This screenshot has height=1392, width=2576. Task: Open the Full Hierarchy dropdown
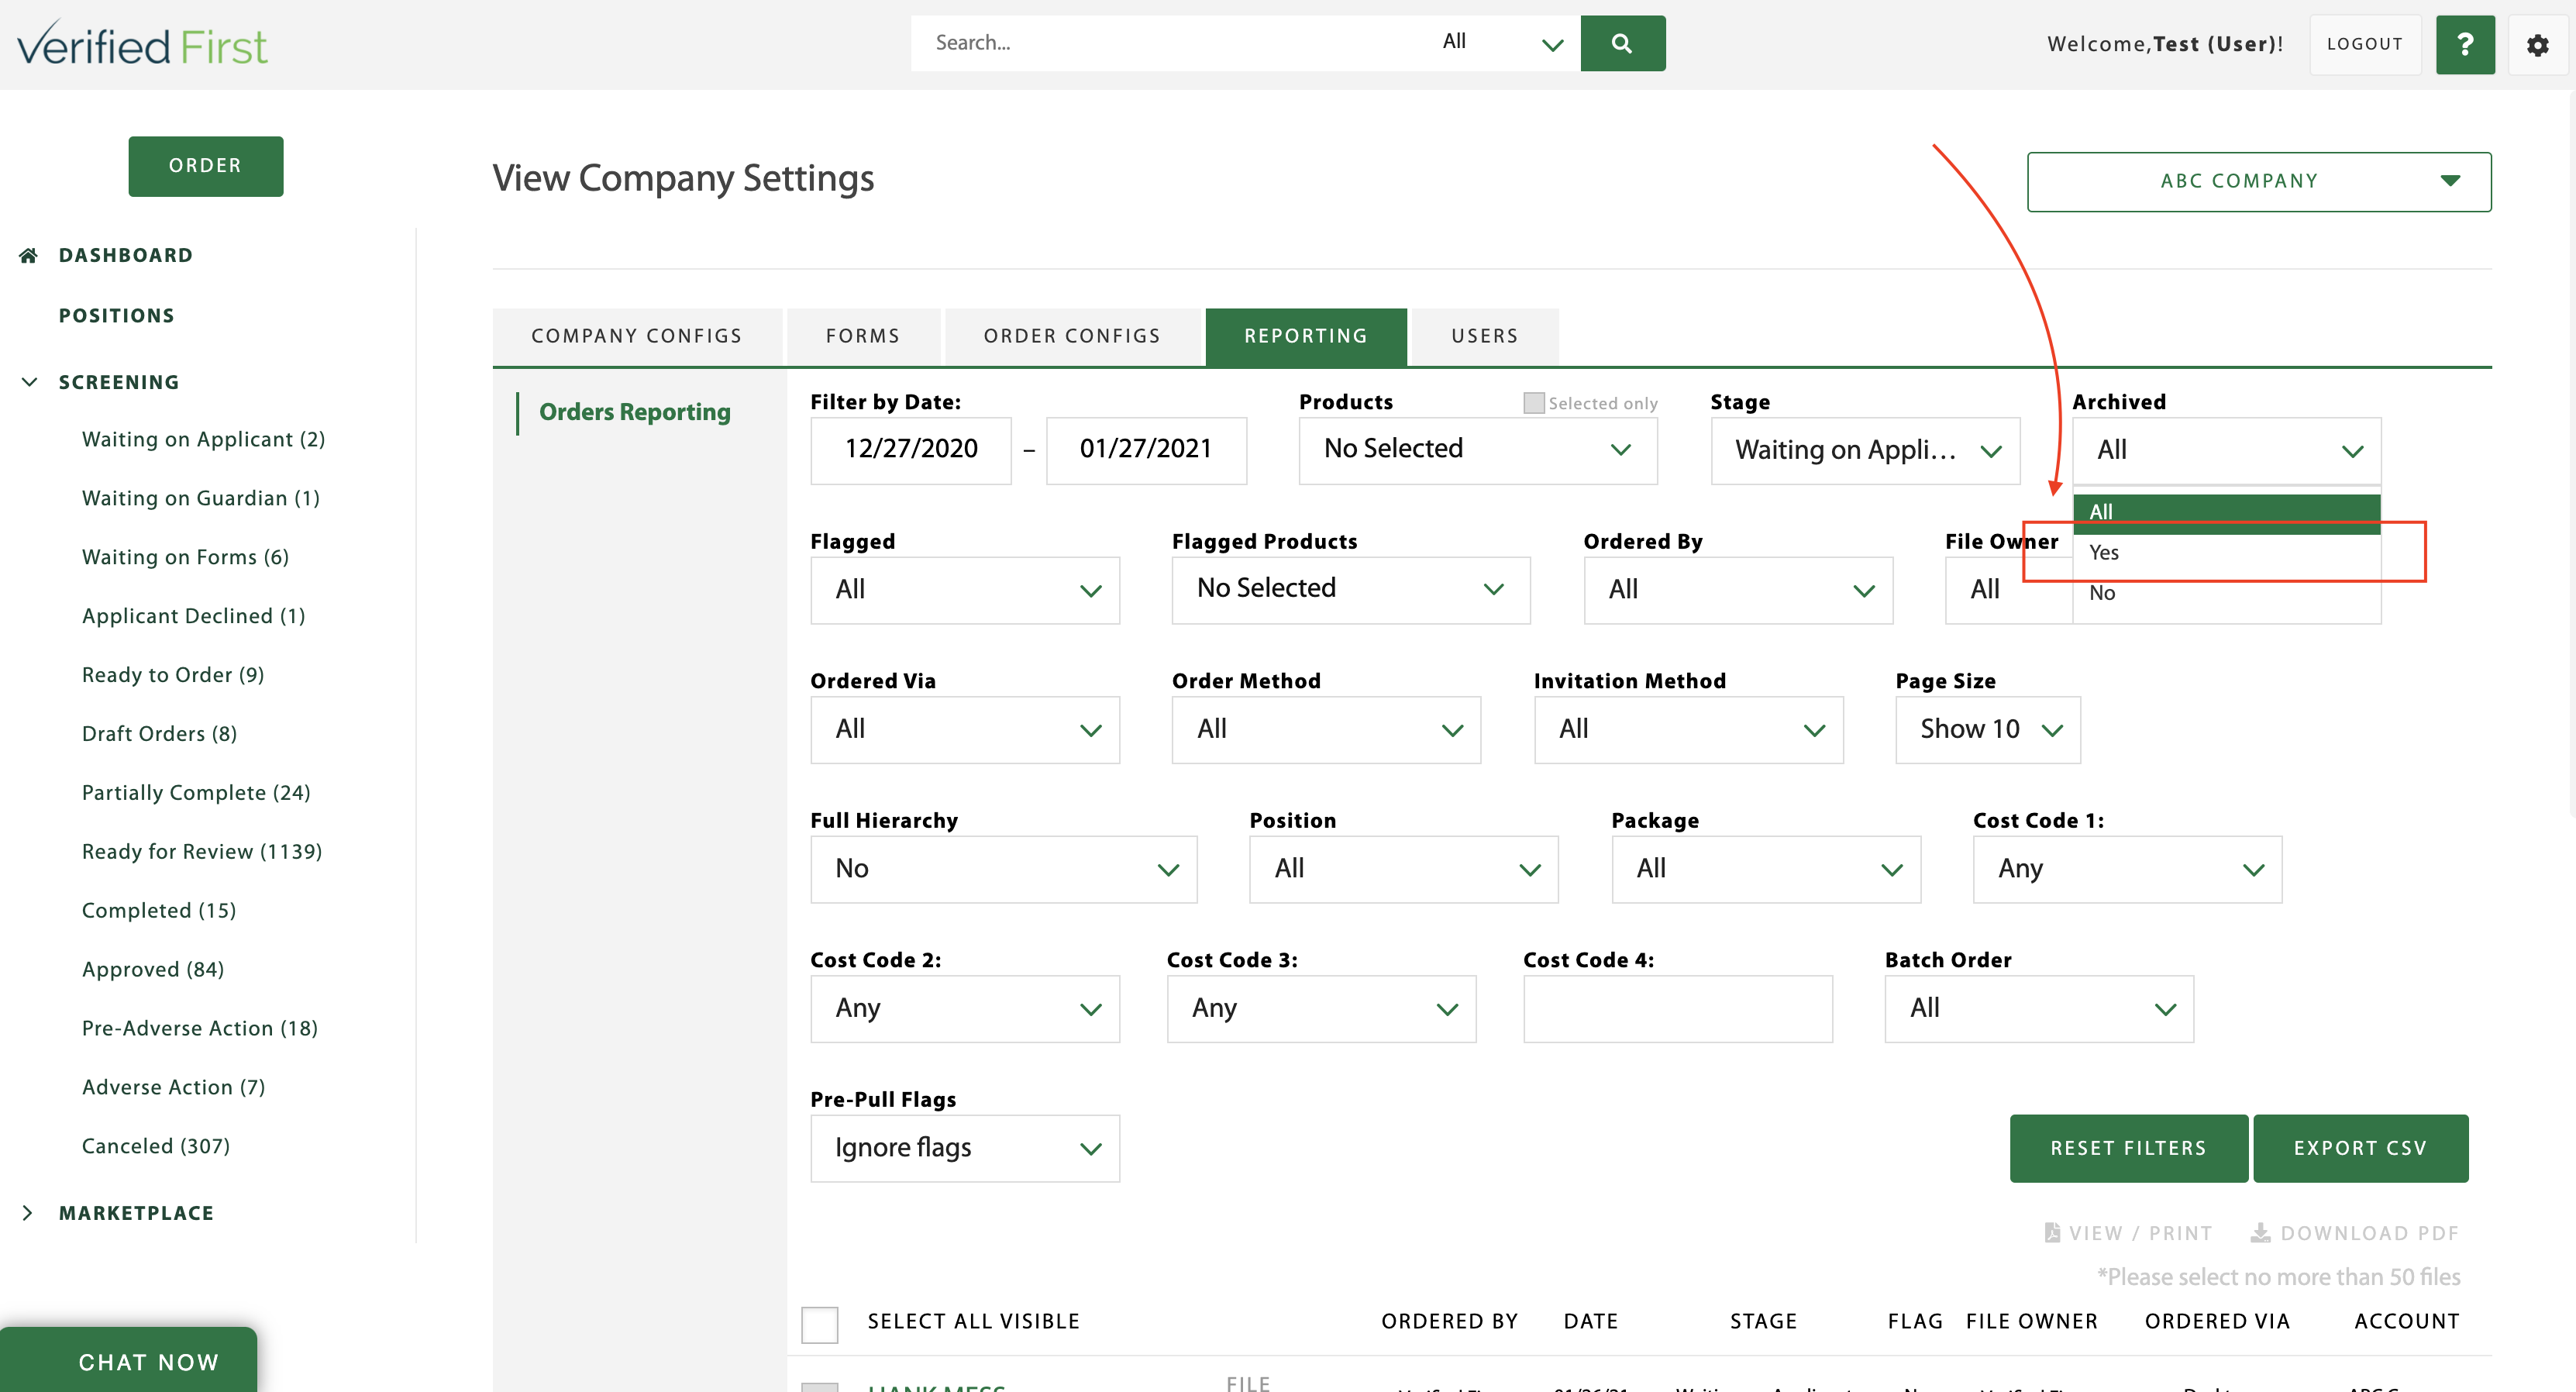(x=1004, y=869)
